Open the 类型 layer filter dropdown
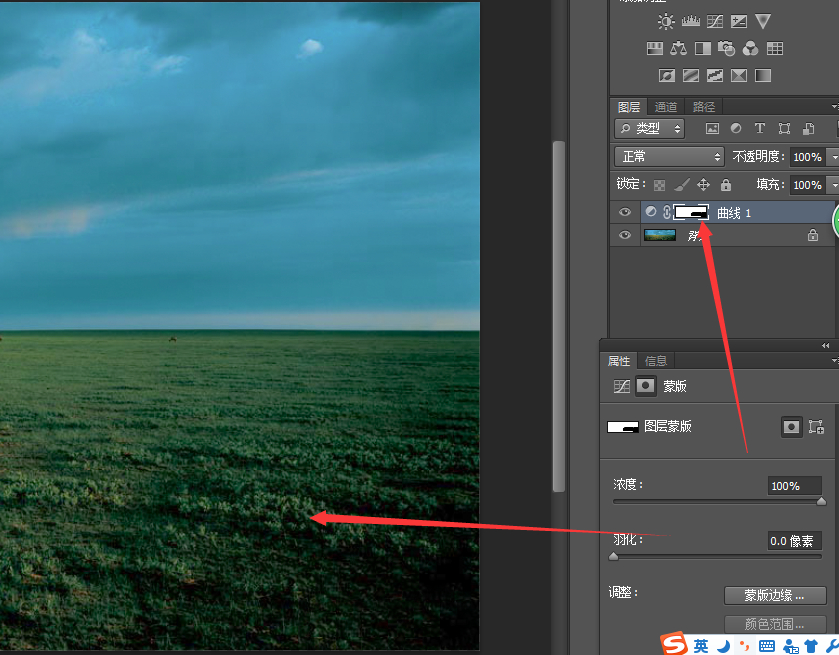Viewport: 839px width, 655px height. point(650,128)
